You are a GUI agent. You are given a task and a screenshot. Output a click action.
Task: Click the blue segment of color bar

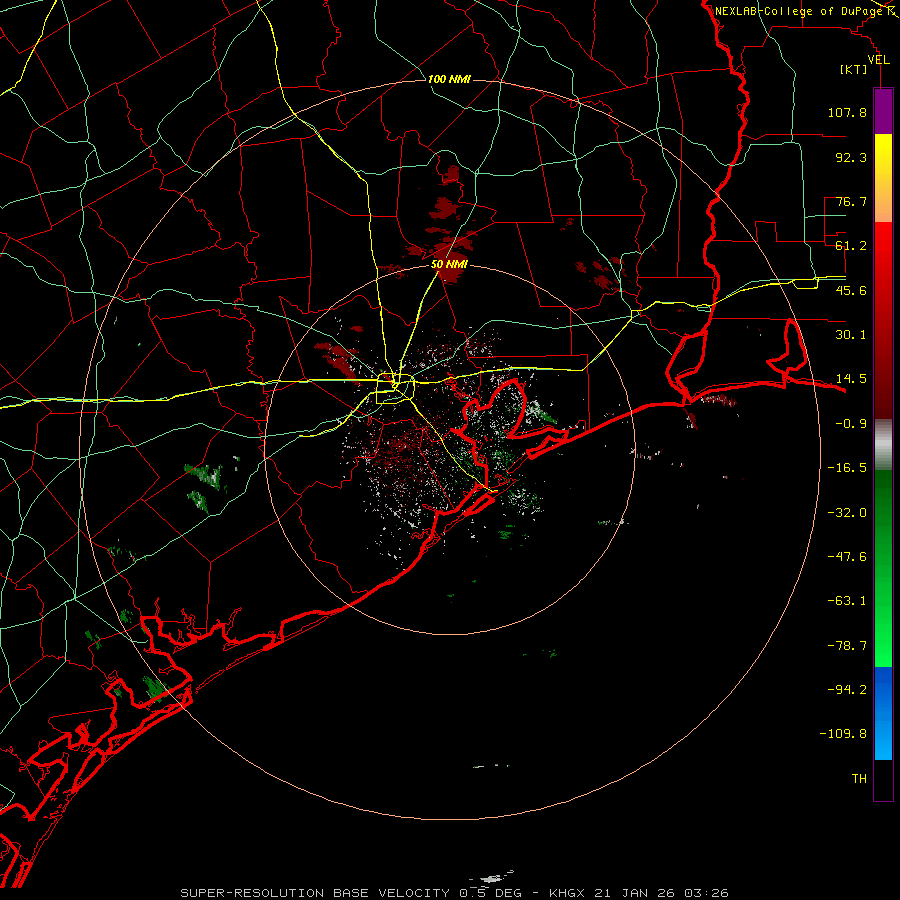coord(883,713)
